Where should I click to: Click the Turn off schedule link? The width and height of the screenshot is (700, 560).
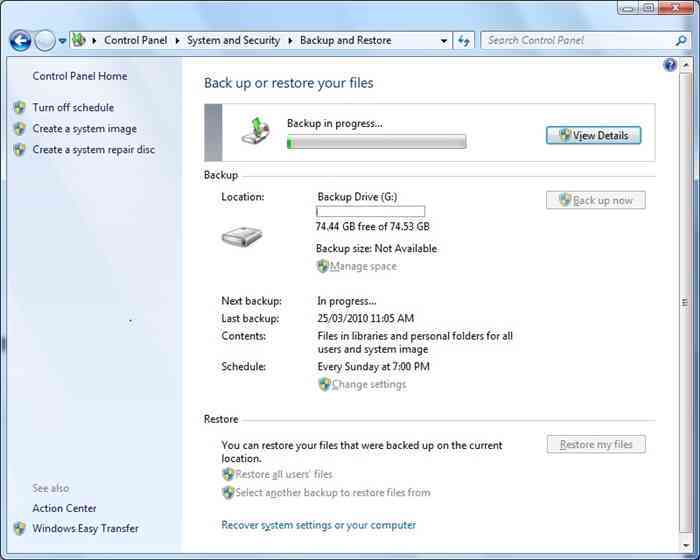coord(73,107)
